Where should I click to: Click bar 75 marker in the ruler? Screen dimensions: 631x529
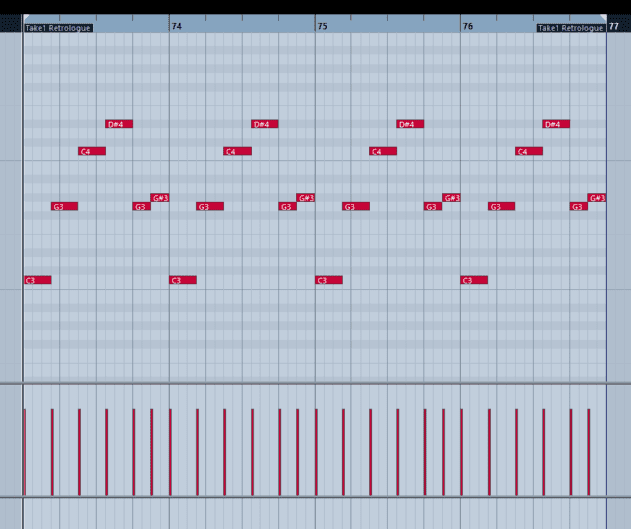322,26
